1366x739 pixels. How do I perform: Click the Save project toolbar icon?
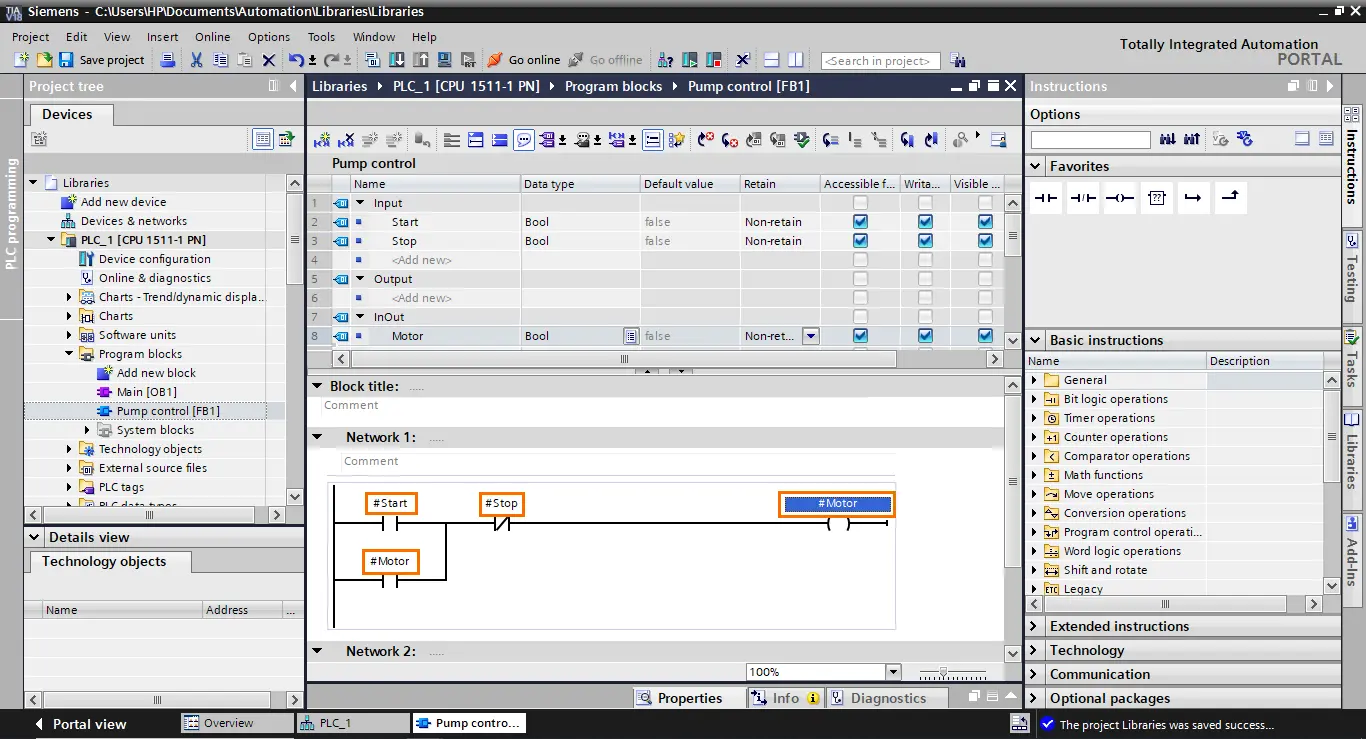[66, 60]
